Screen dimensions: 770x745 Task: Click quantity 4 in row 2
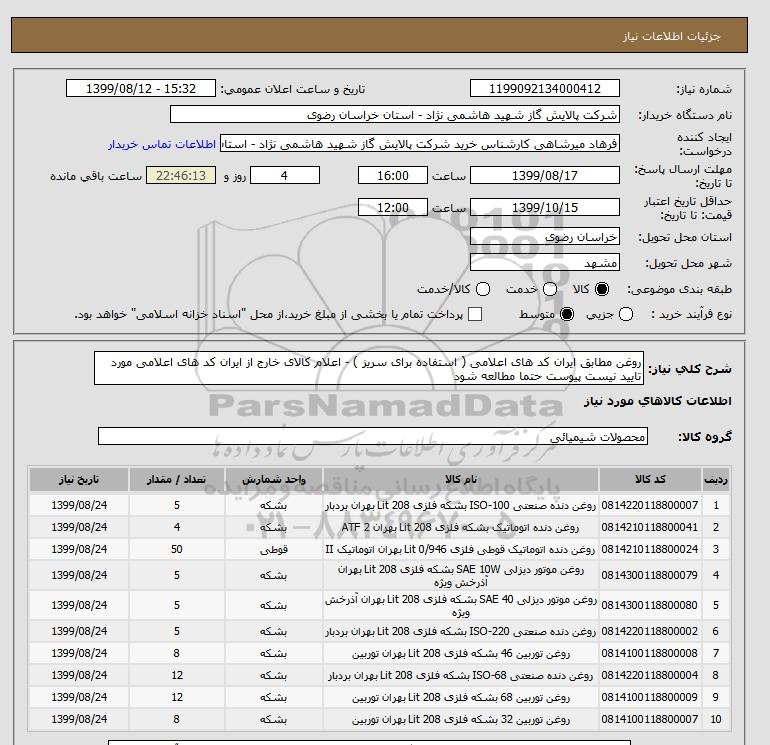pyautogui.click(x=177, y=527)
